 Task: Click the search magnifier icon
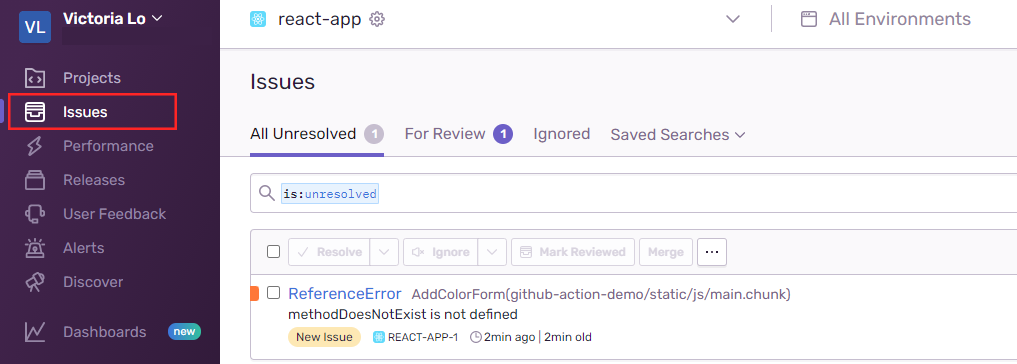coord(267,193)
